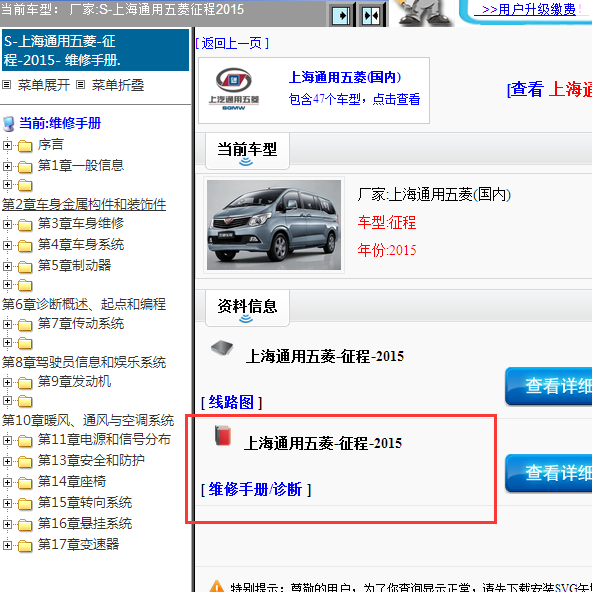Expand 第5章制动器 tree node

(7, 266)
